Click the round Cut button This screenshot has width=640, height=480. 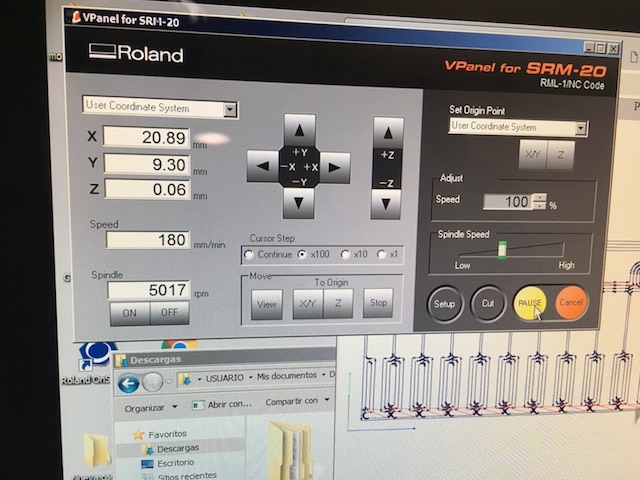click(x=488, y=304)
